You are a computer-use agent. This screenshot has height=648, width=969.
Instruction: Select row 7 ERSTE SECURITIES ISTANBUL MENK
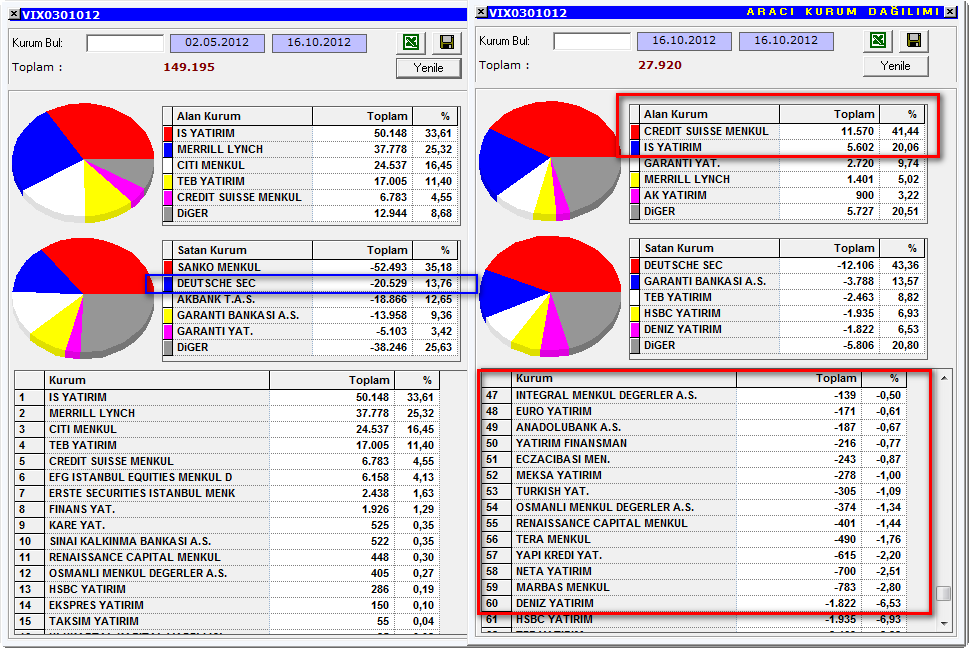[x=227, y=494]
